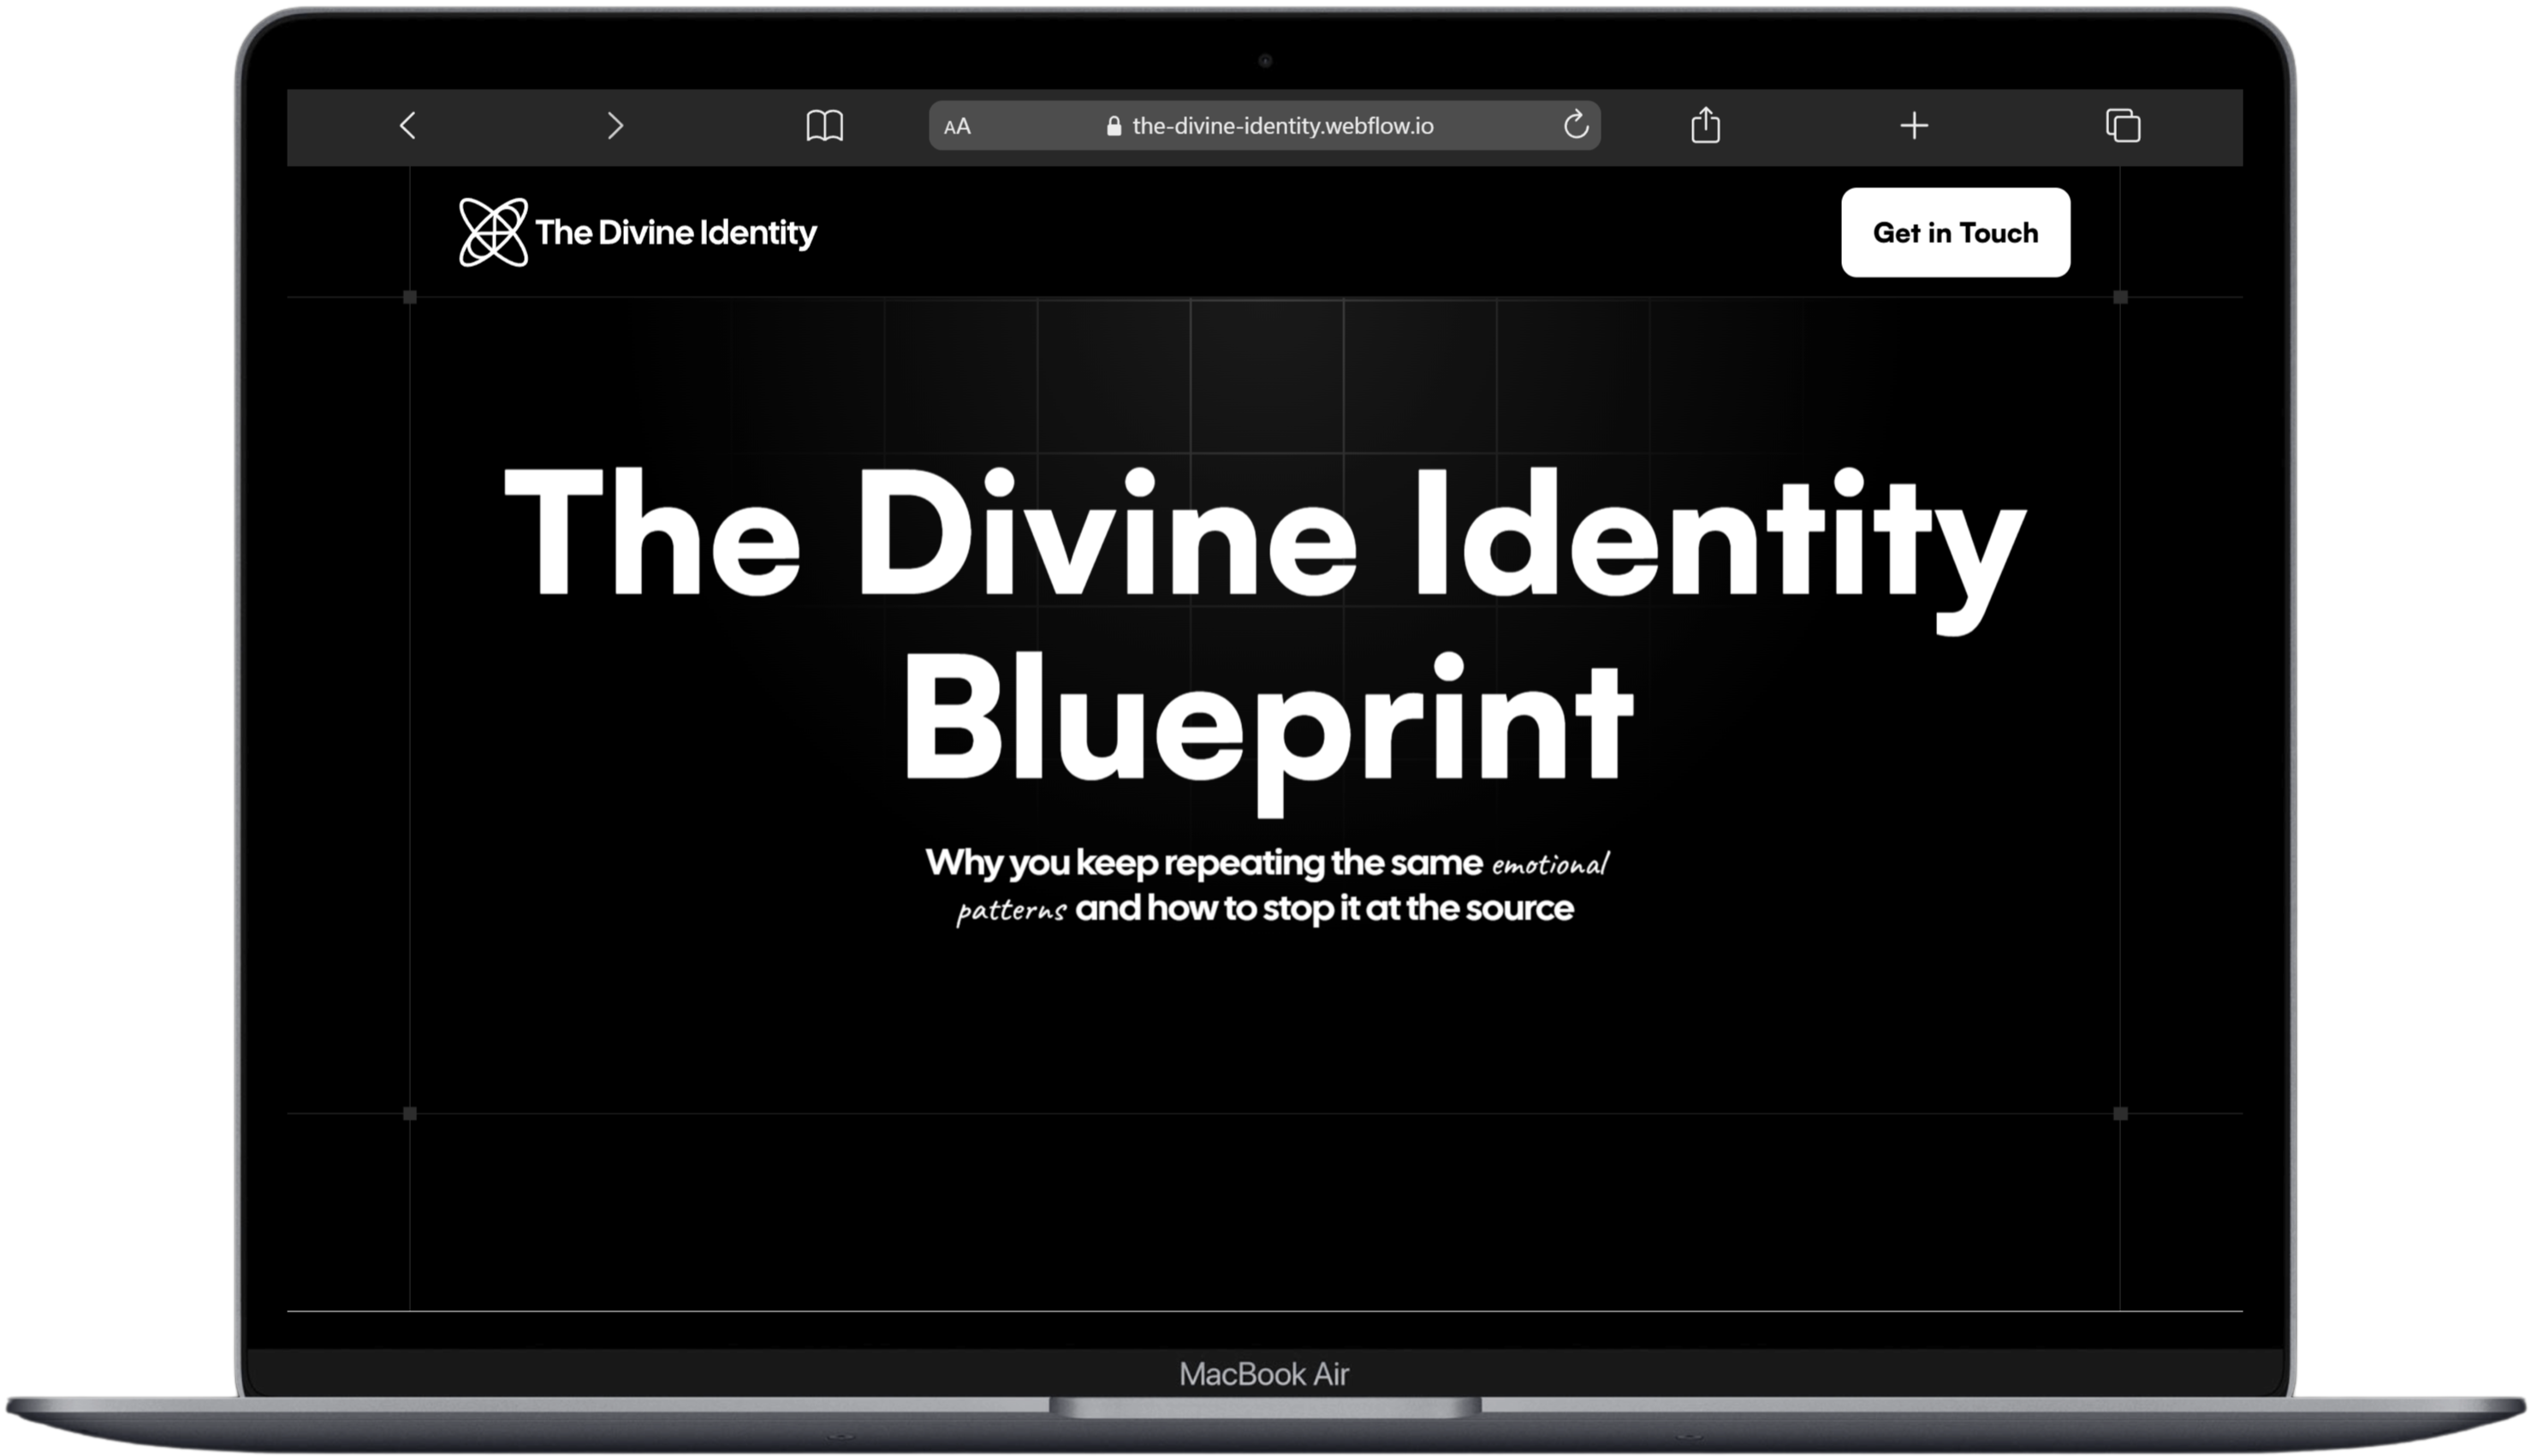Go forward using the browser forward arrow
Image resolution: width=2531 pixels, height=1456 pixels.
615,125
